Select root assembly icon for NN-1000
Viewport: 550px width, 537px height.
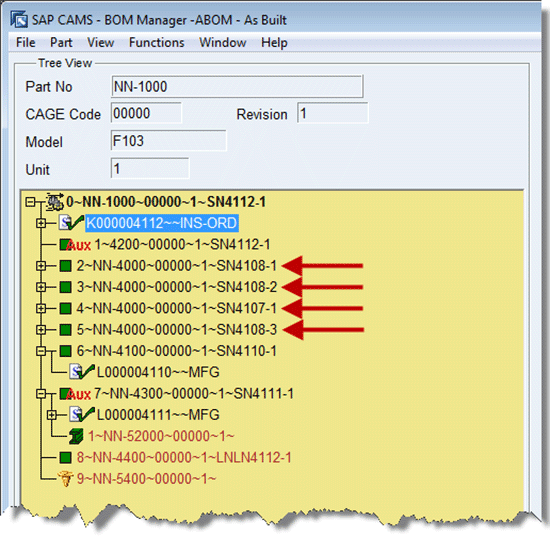(x=55, y=202)
